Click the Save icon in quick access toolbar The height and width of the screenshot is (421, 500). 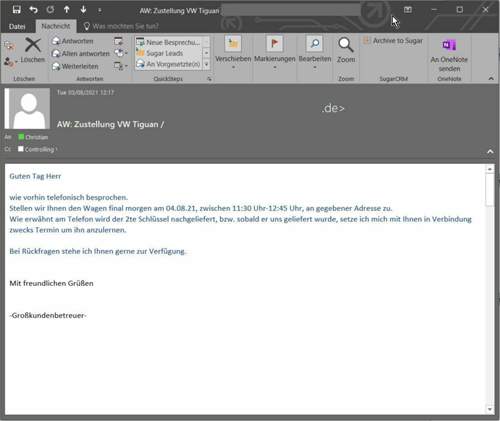click(x=16, y=10)
